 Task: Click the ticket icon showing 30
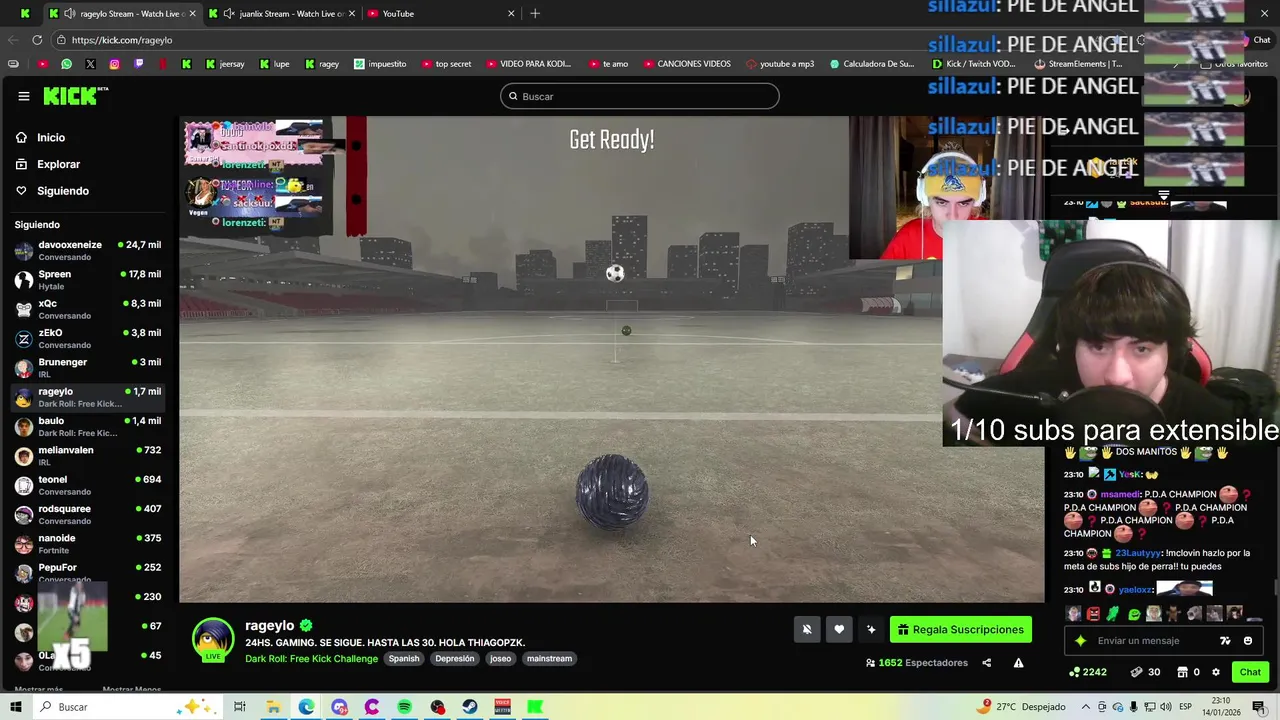(x=1145, y=672)
